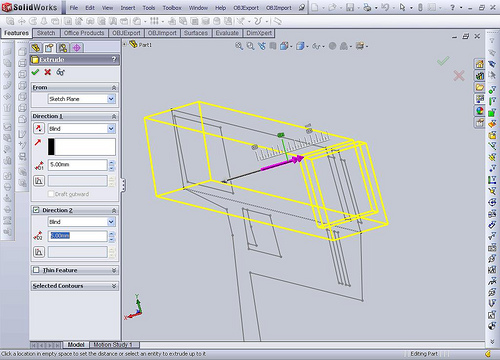Click confirmation corner red X in viewport
This screenshot has width=500, height=360.
click(459, 76)
